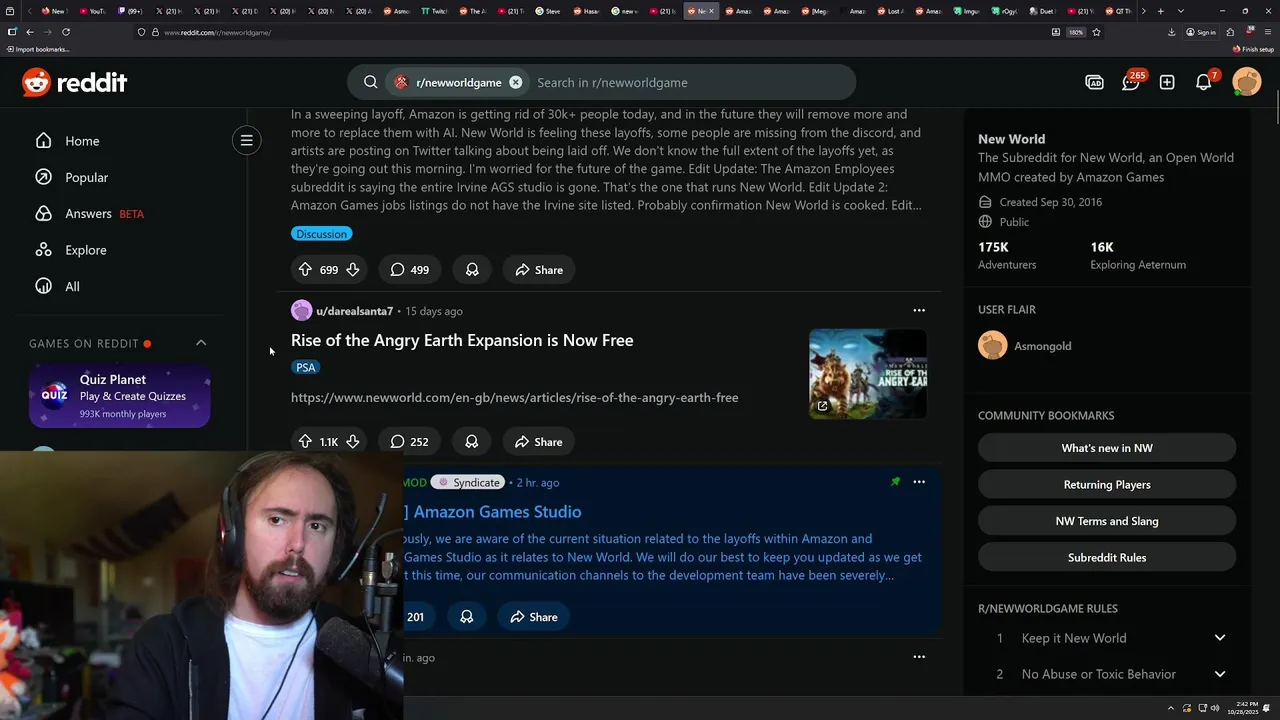Open u/darealsanta7 profile
This screenshot has height=720, width=1280.
[x=354, y=311]
